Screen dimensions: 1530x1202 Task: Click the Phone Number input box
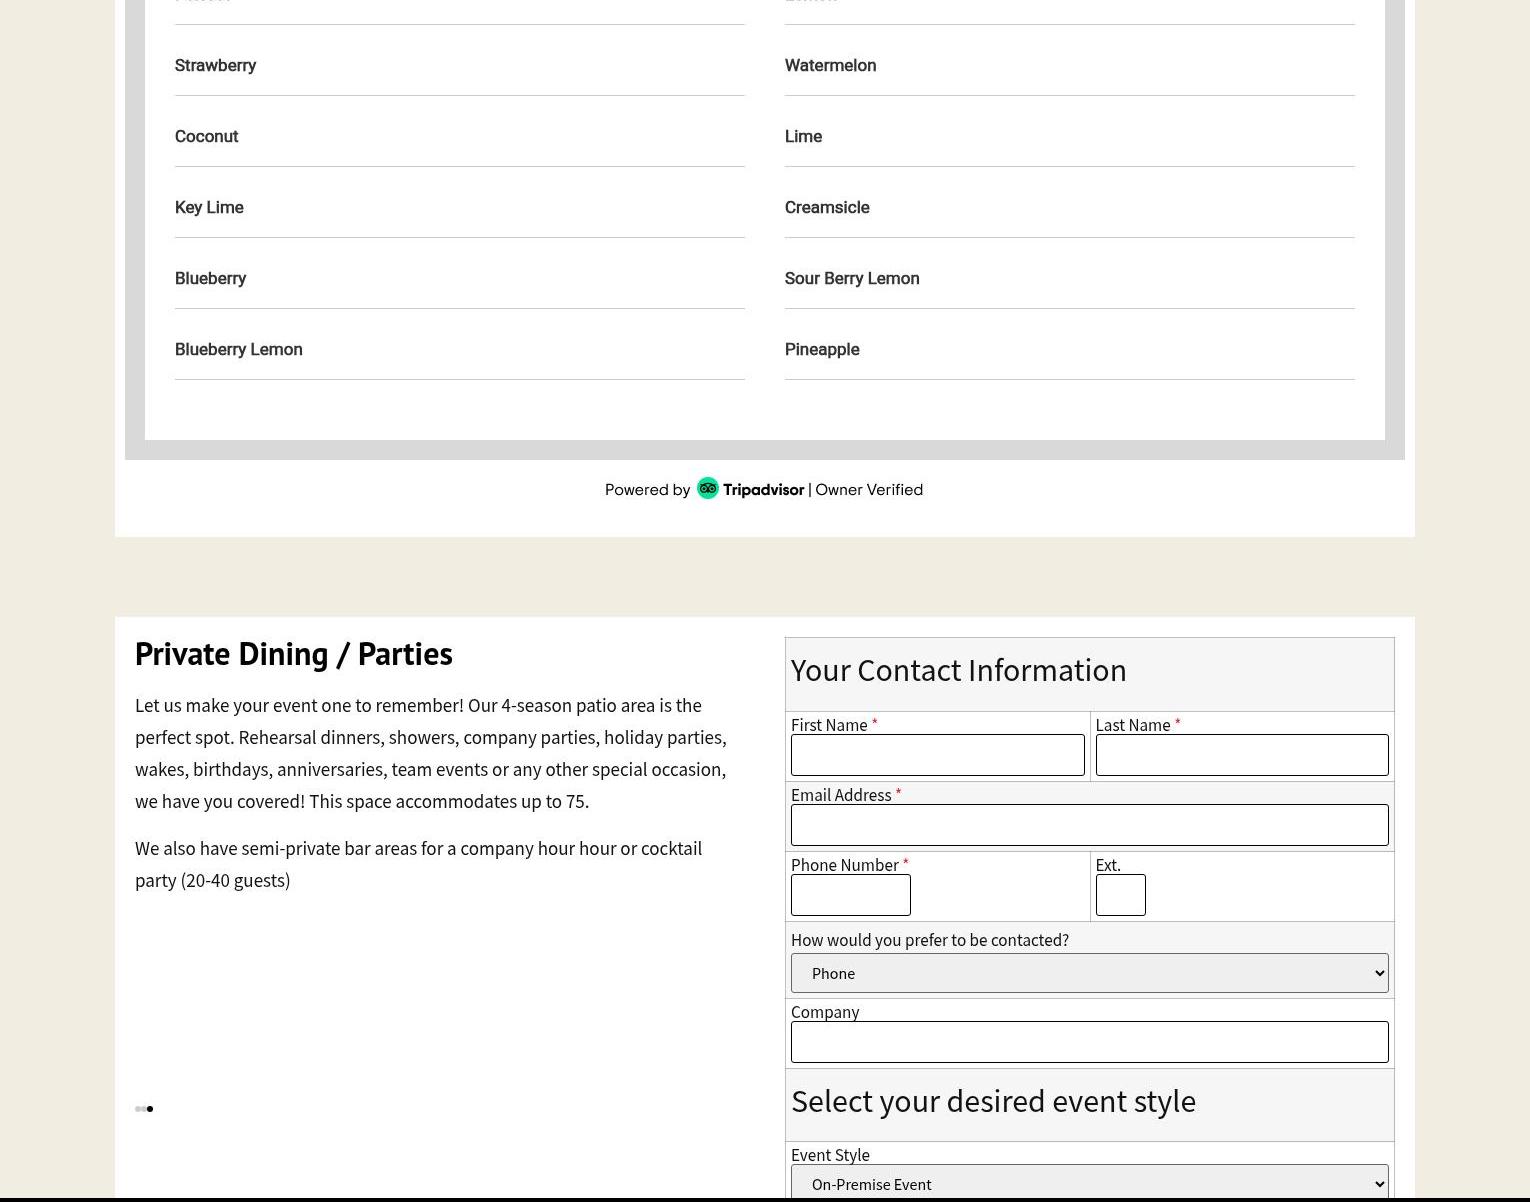(850, 895)
